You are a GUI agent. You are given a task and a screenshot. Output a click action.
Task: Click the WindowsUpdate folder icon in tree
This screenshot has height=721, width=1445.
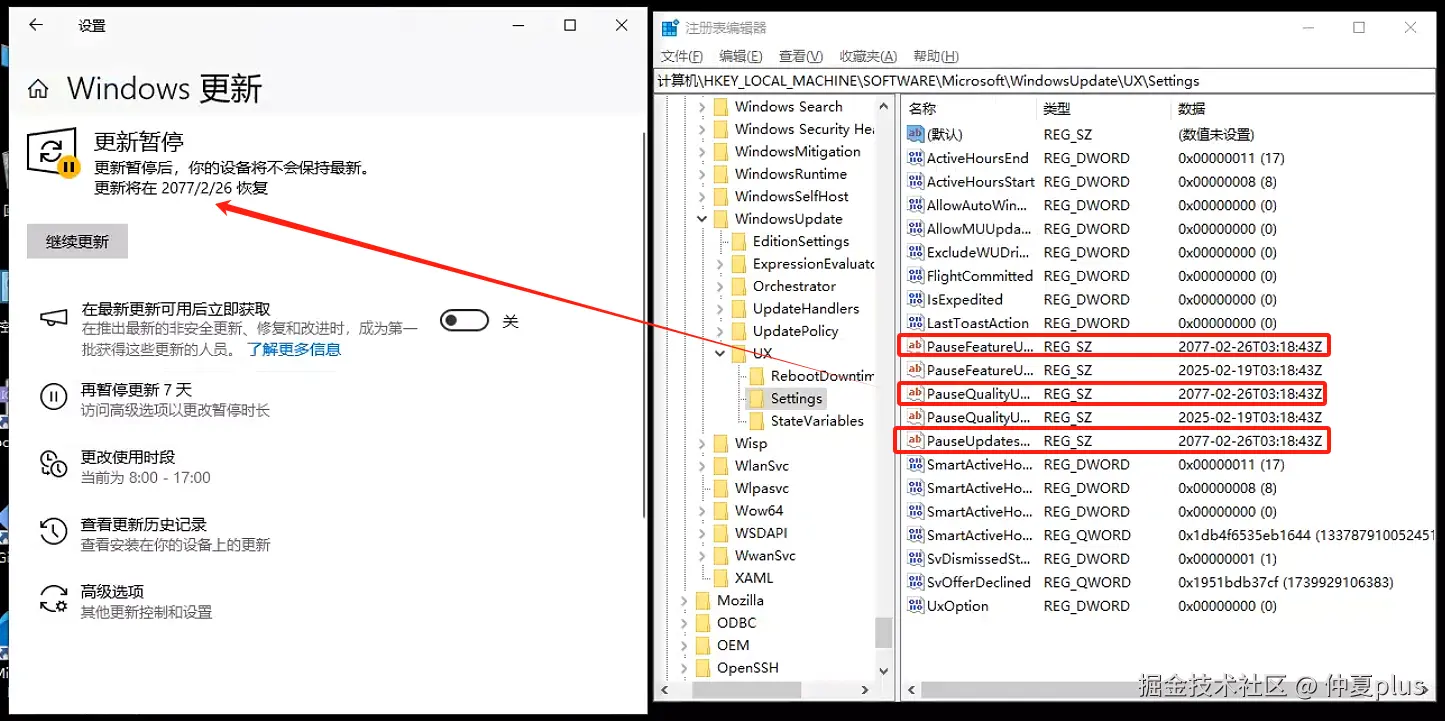[x=721, y=219]
